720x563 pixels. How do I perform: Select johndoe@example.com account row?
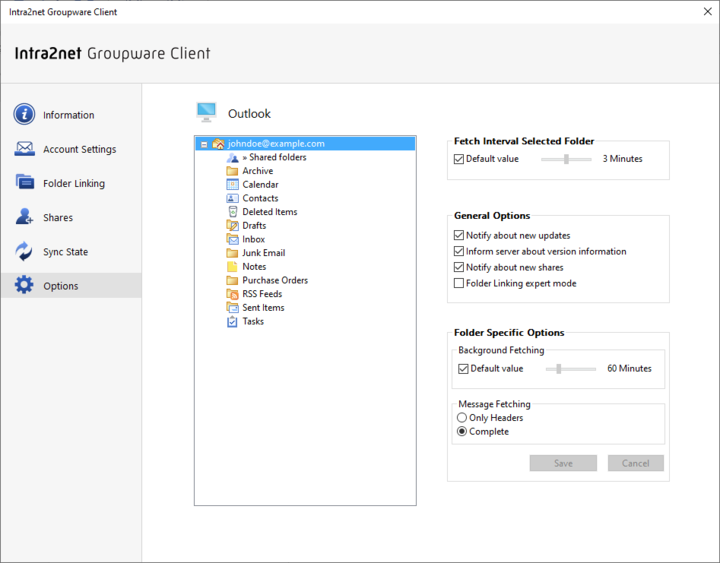pos(305,144)
